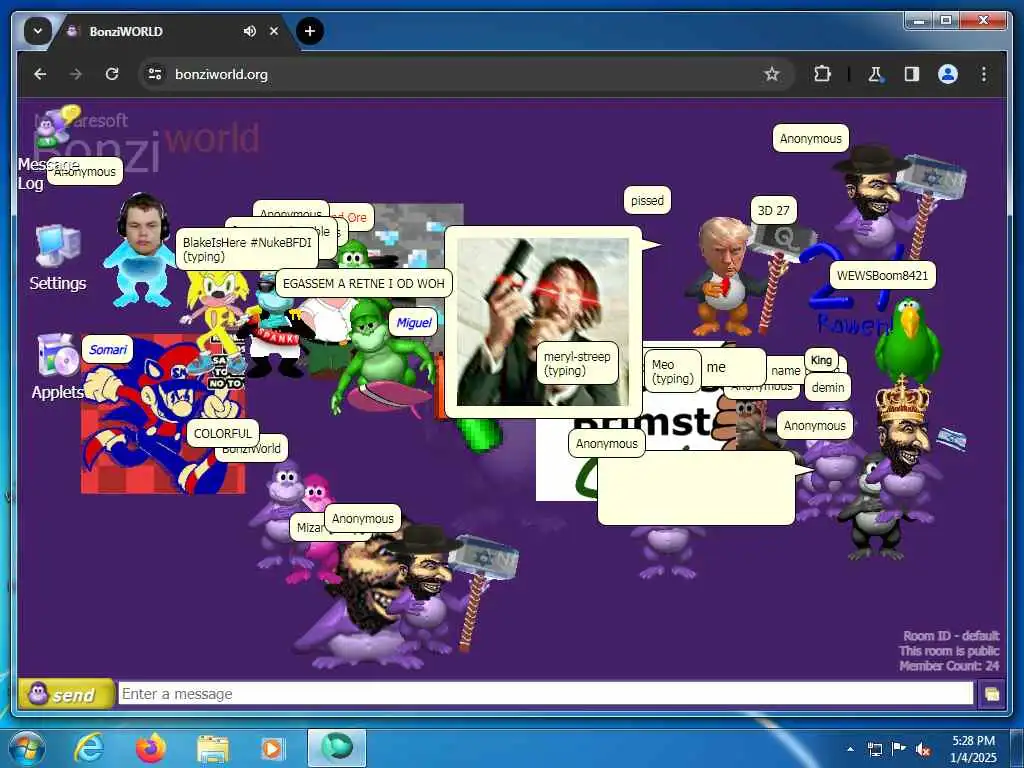Select the BonziWORLD tab
The width and height of the screenshot is (1024, 768).
(x=157, y=31)
